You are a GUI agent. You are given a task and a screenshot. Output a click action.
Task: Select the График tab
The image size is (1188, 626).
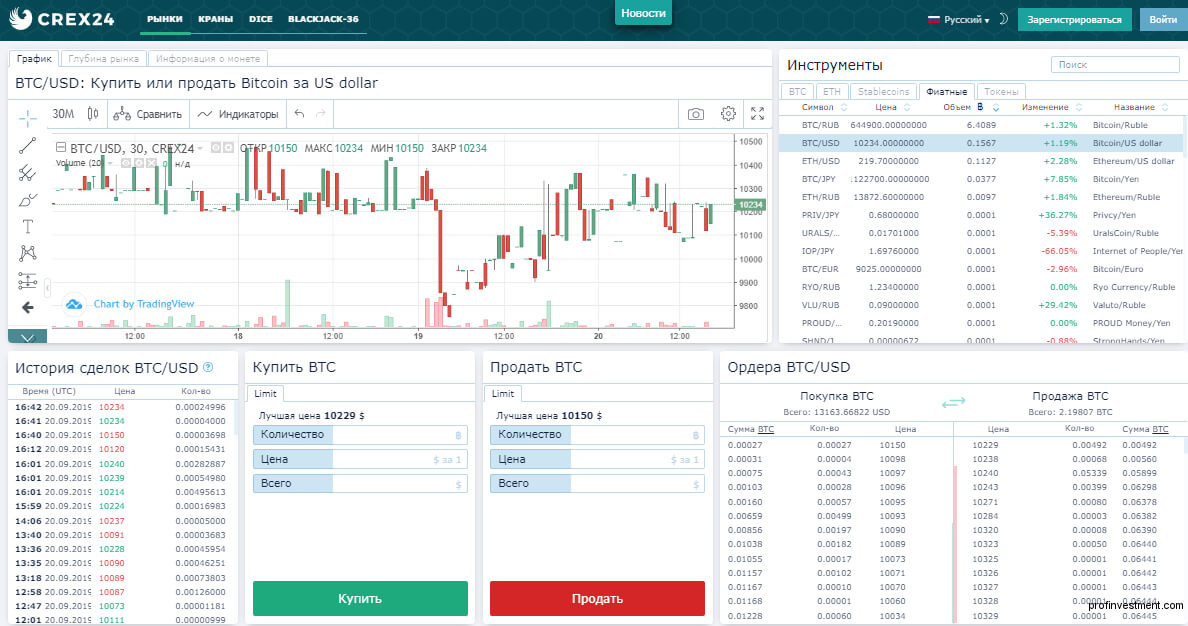pos(34,58)
